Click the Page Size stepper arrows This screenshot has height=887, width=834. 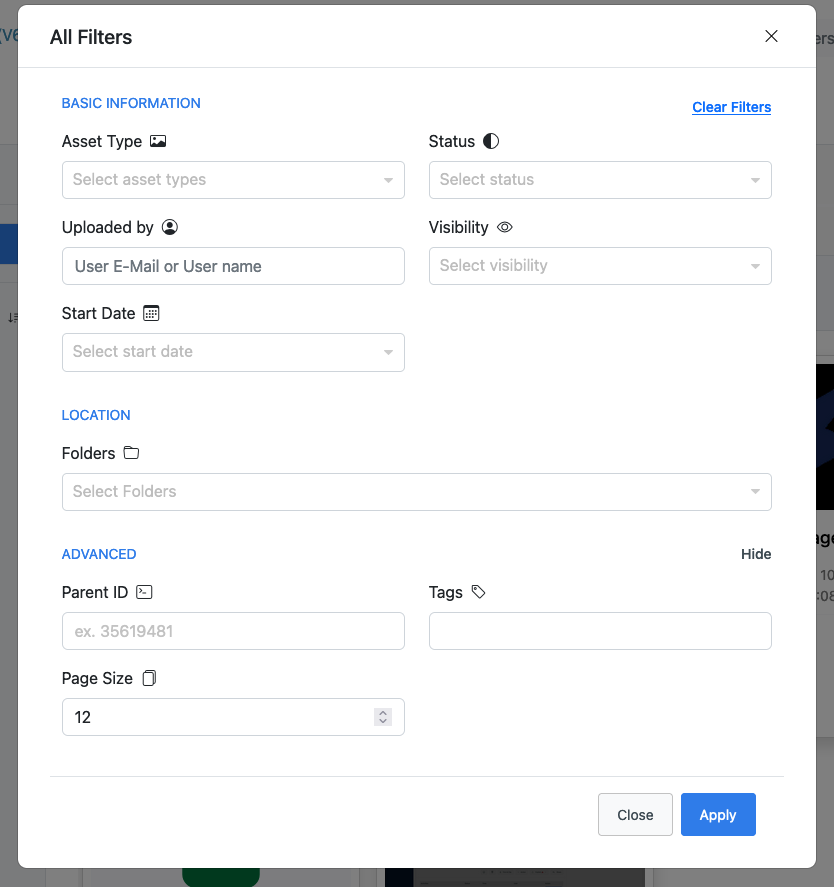382,717
